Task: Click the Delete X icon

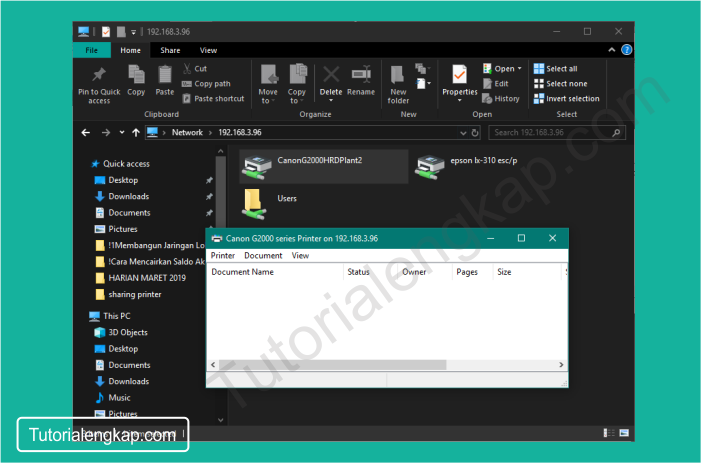Action: coord(331,75)
